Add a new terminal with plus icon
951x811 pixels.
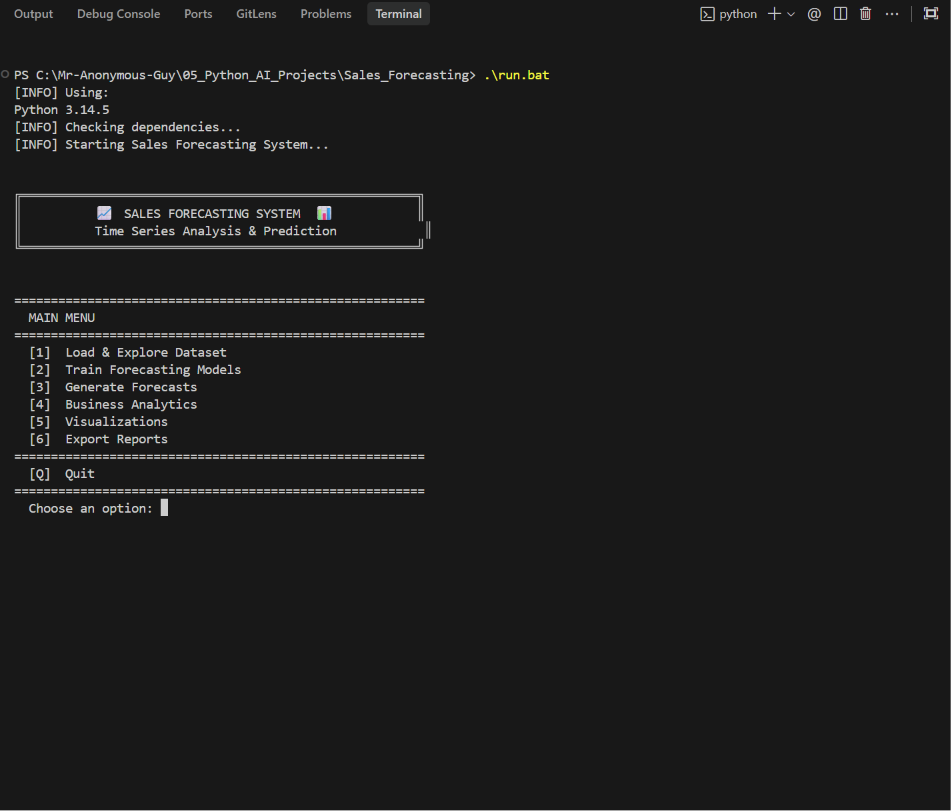click(774, 14)
